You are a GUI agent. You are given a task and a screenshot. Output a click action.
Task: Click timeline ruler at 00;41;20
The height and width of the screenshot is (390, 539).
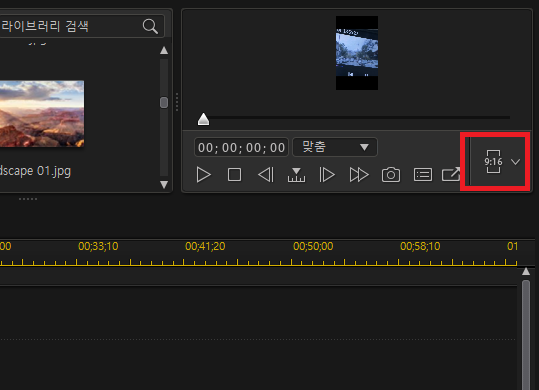(205, 246)
